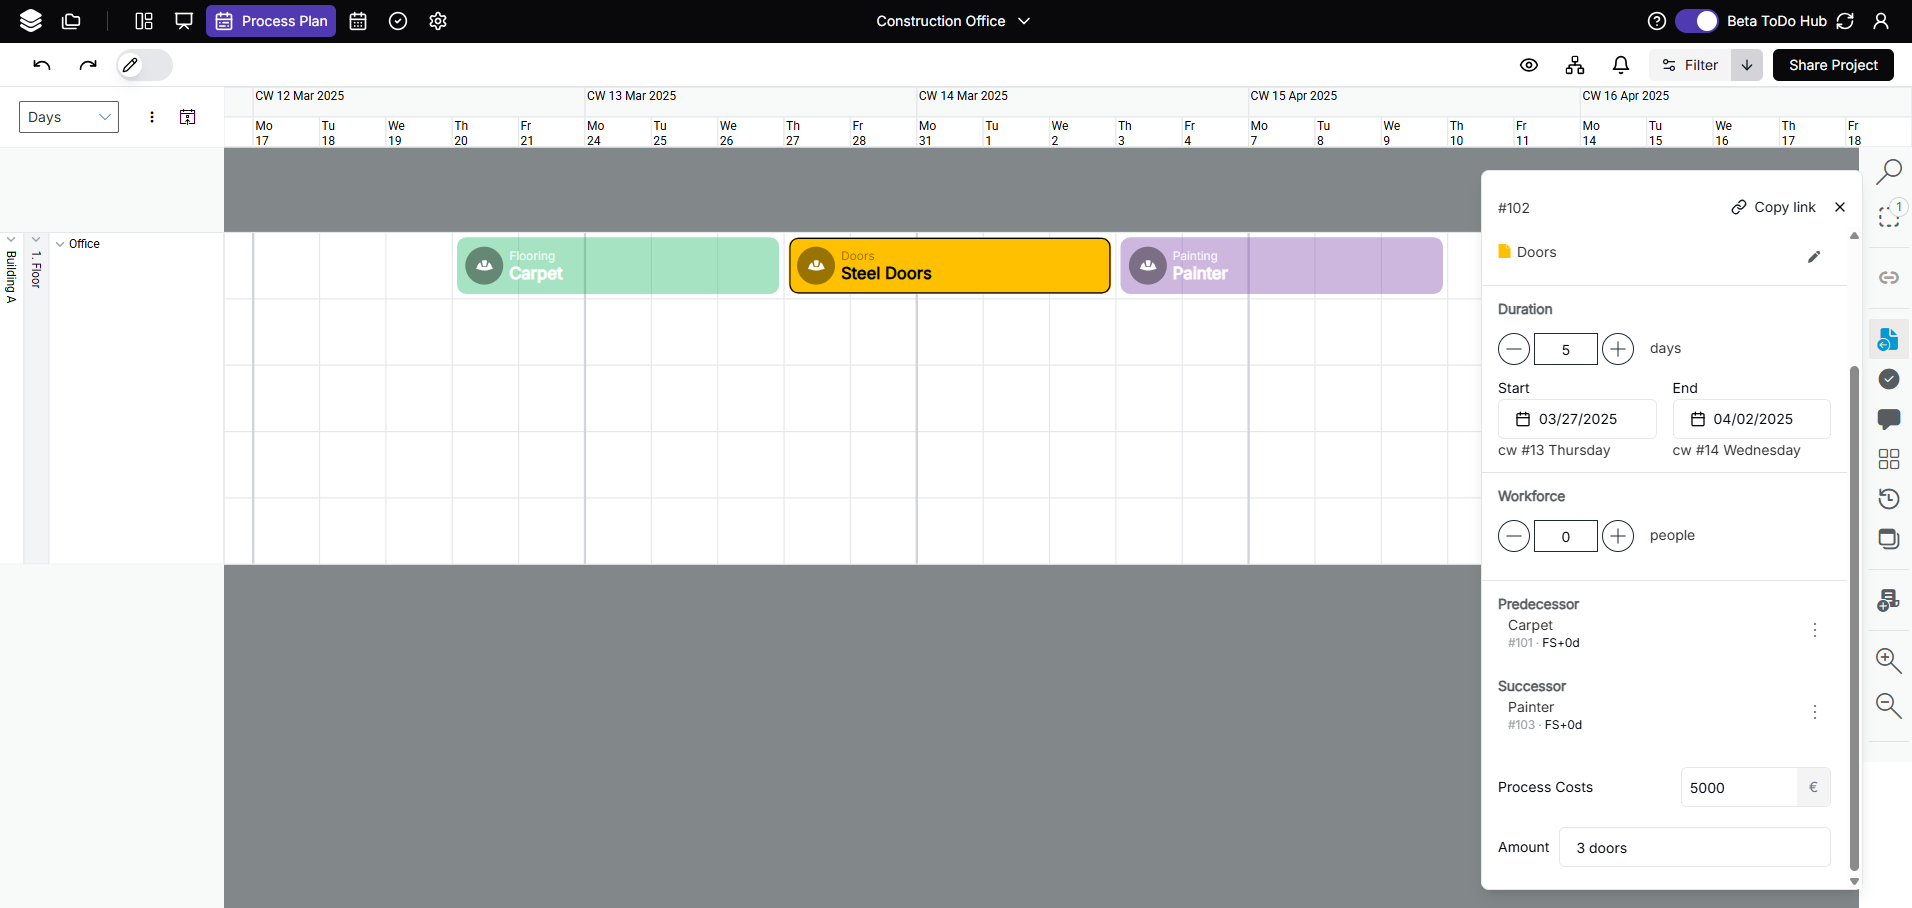Image resolution: width=1912 pixels, height=908 pixels.
Task: Click Copy link in the details panel
Action: (x=1773, y=207)
